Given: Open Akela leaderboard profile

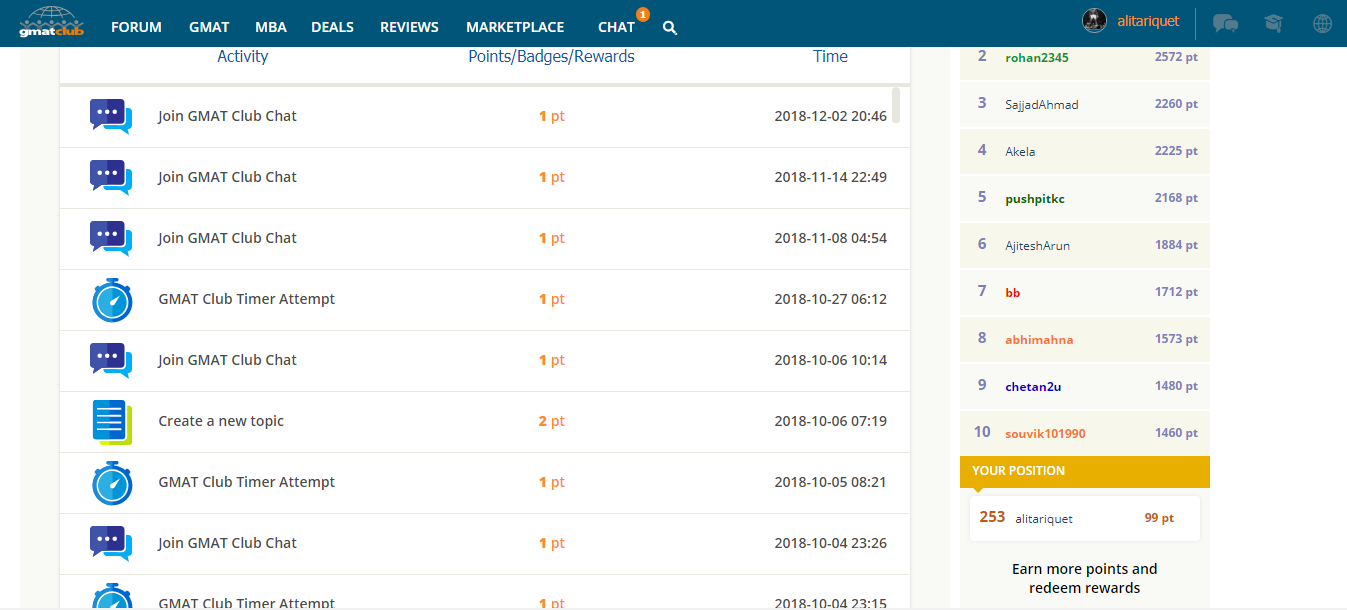Looking at the screenshot, I should tap(1020, 151).
